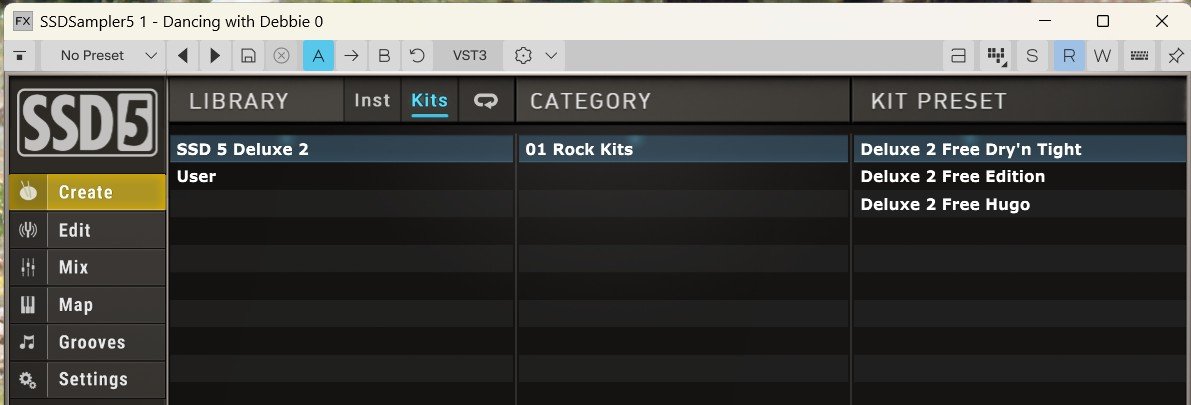This screenshot has height=405, width=1191.
Task: Open the MIDI routing grid dropdown
Action: tap(996, 56)
